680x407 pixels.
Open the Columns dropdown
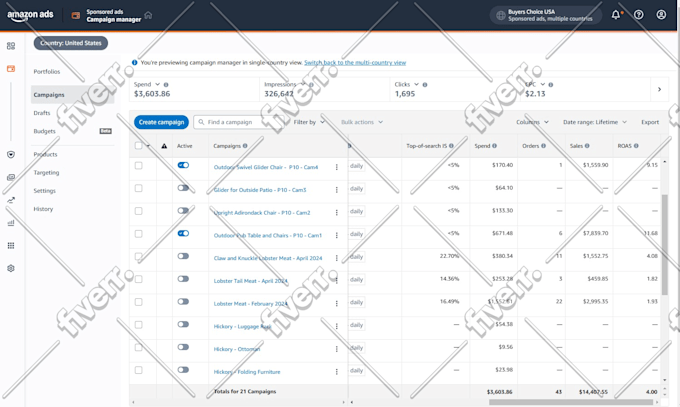coord(532,122)
